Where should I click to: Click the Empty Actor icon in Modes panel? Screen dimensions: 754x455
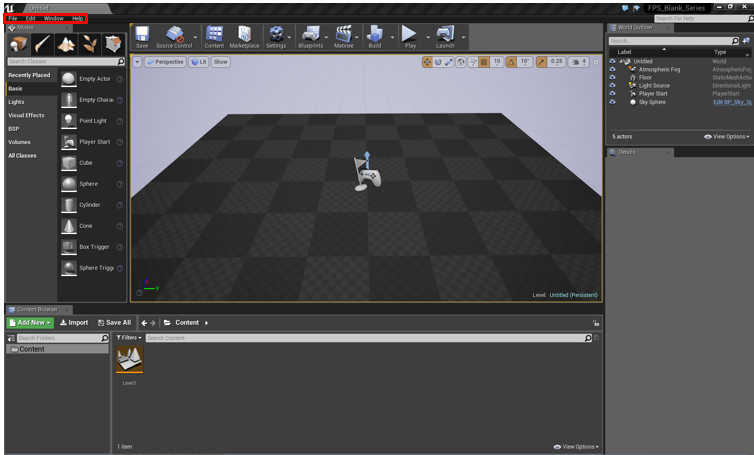coord(69,79)
